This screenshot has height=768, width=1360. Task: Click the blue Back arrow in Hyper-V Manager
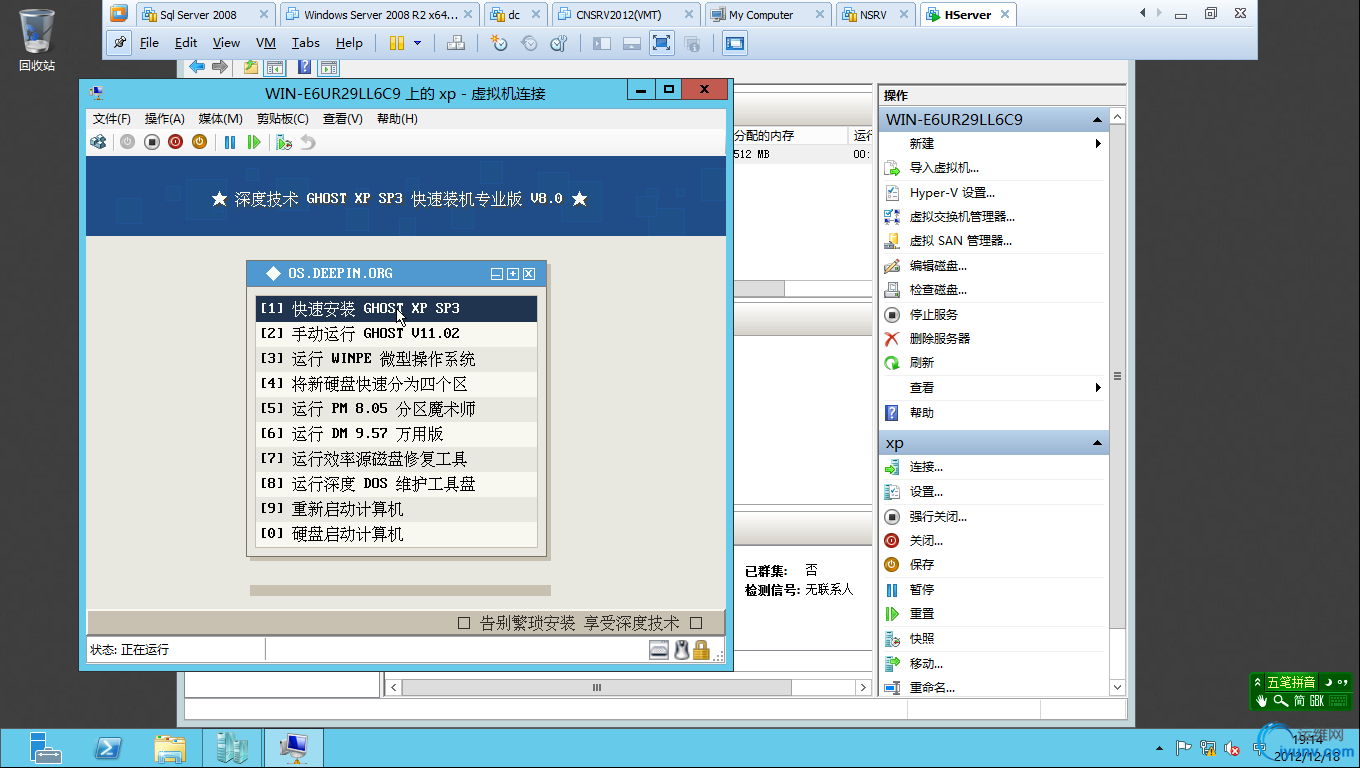[x=197, y=67]
